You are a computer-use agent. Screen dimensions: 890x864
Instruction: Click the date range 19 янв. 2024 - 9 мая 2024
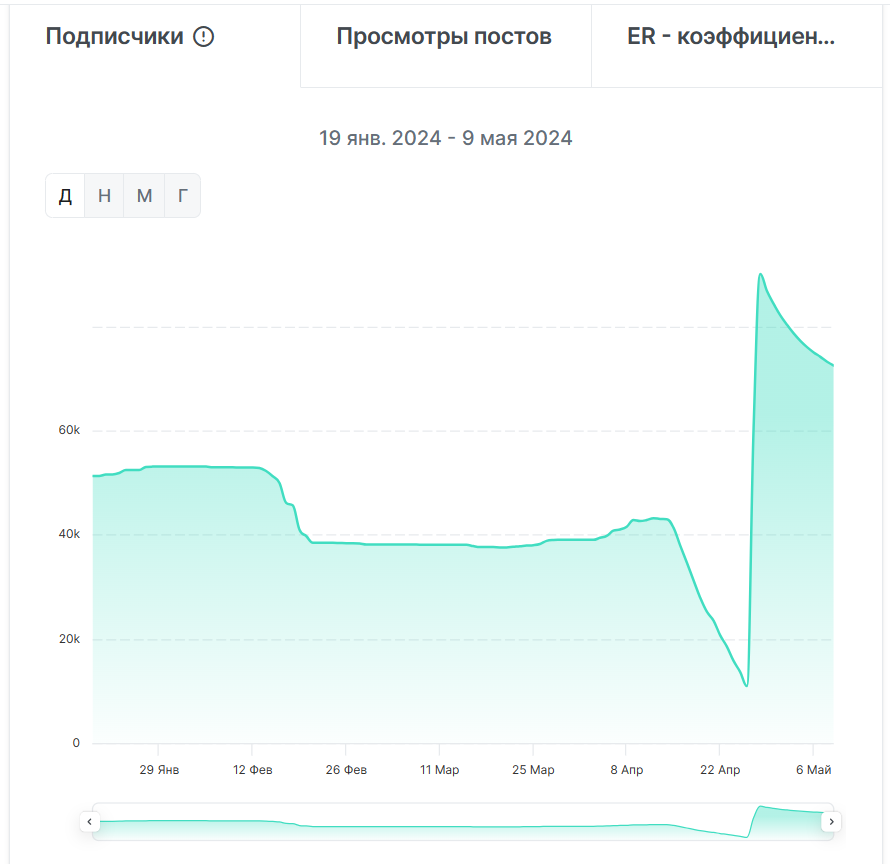pos(446,138)
